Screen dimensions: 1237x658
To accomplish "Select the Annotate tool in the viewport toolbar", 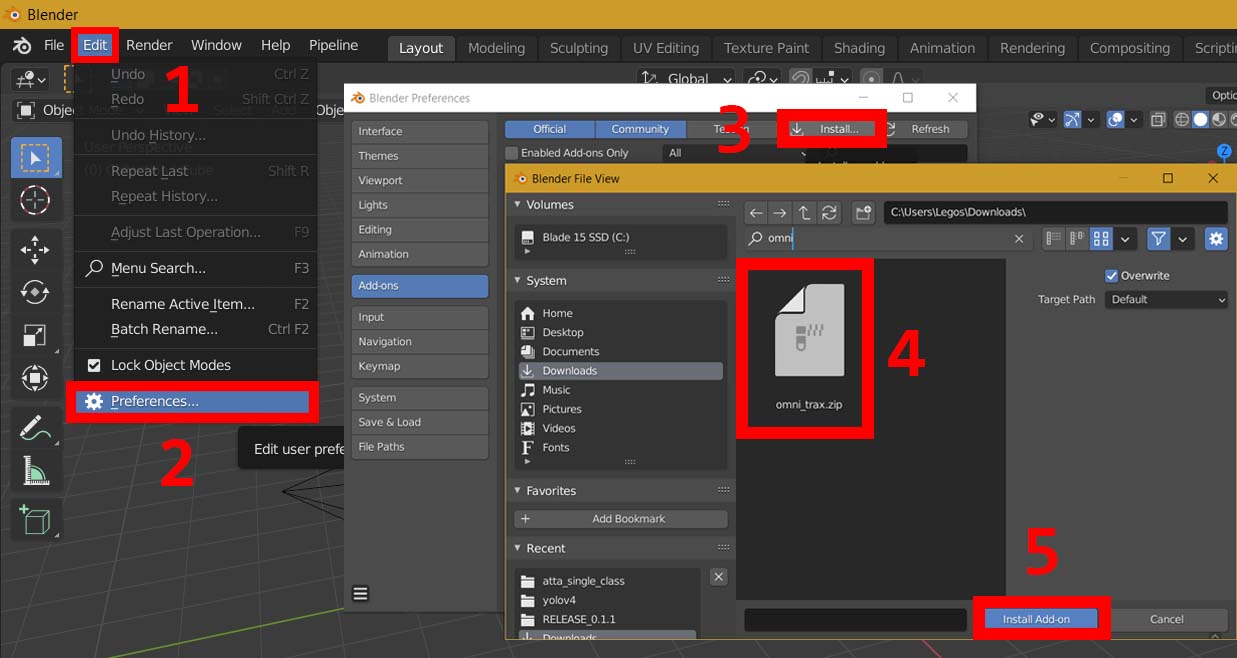I will click(x=35, y=427).
